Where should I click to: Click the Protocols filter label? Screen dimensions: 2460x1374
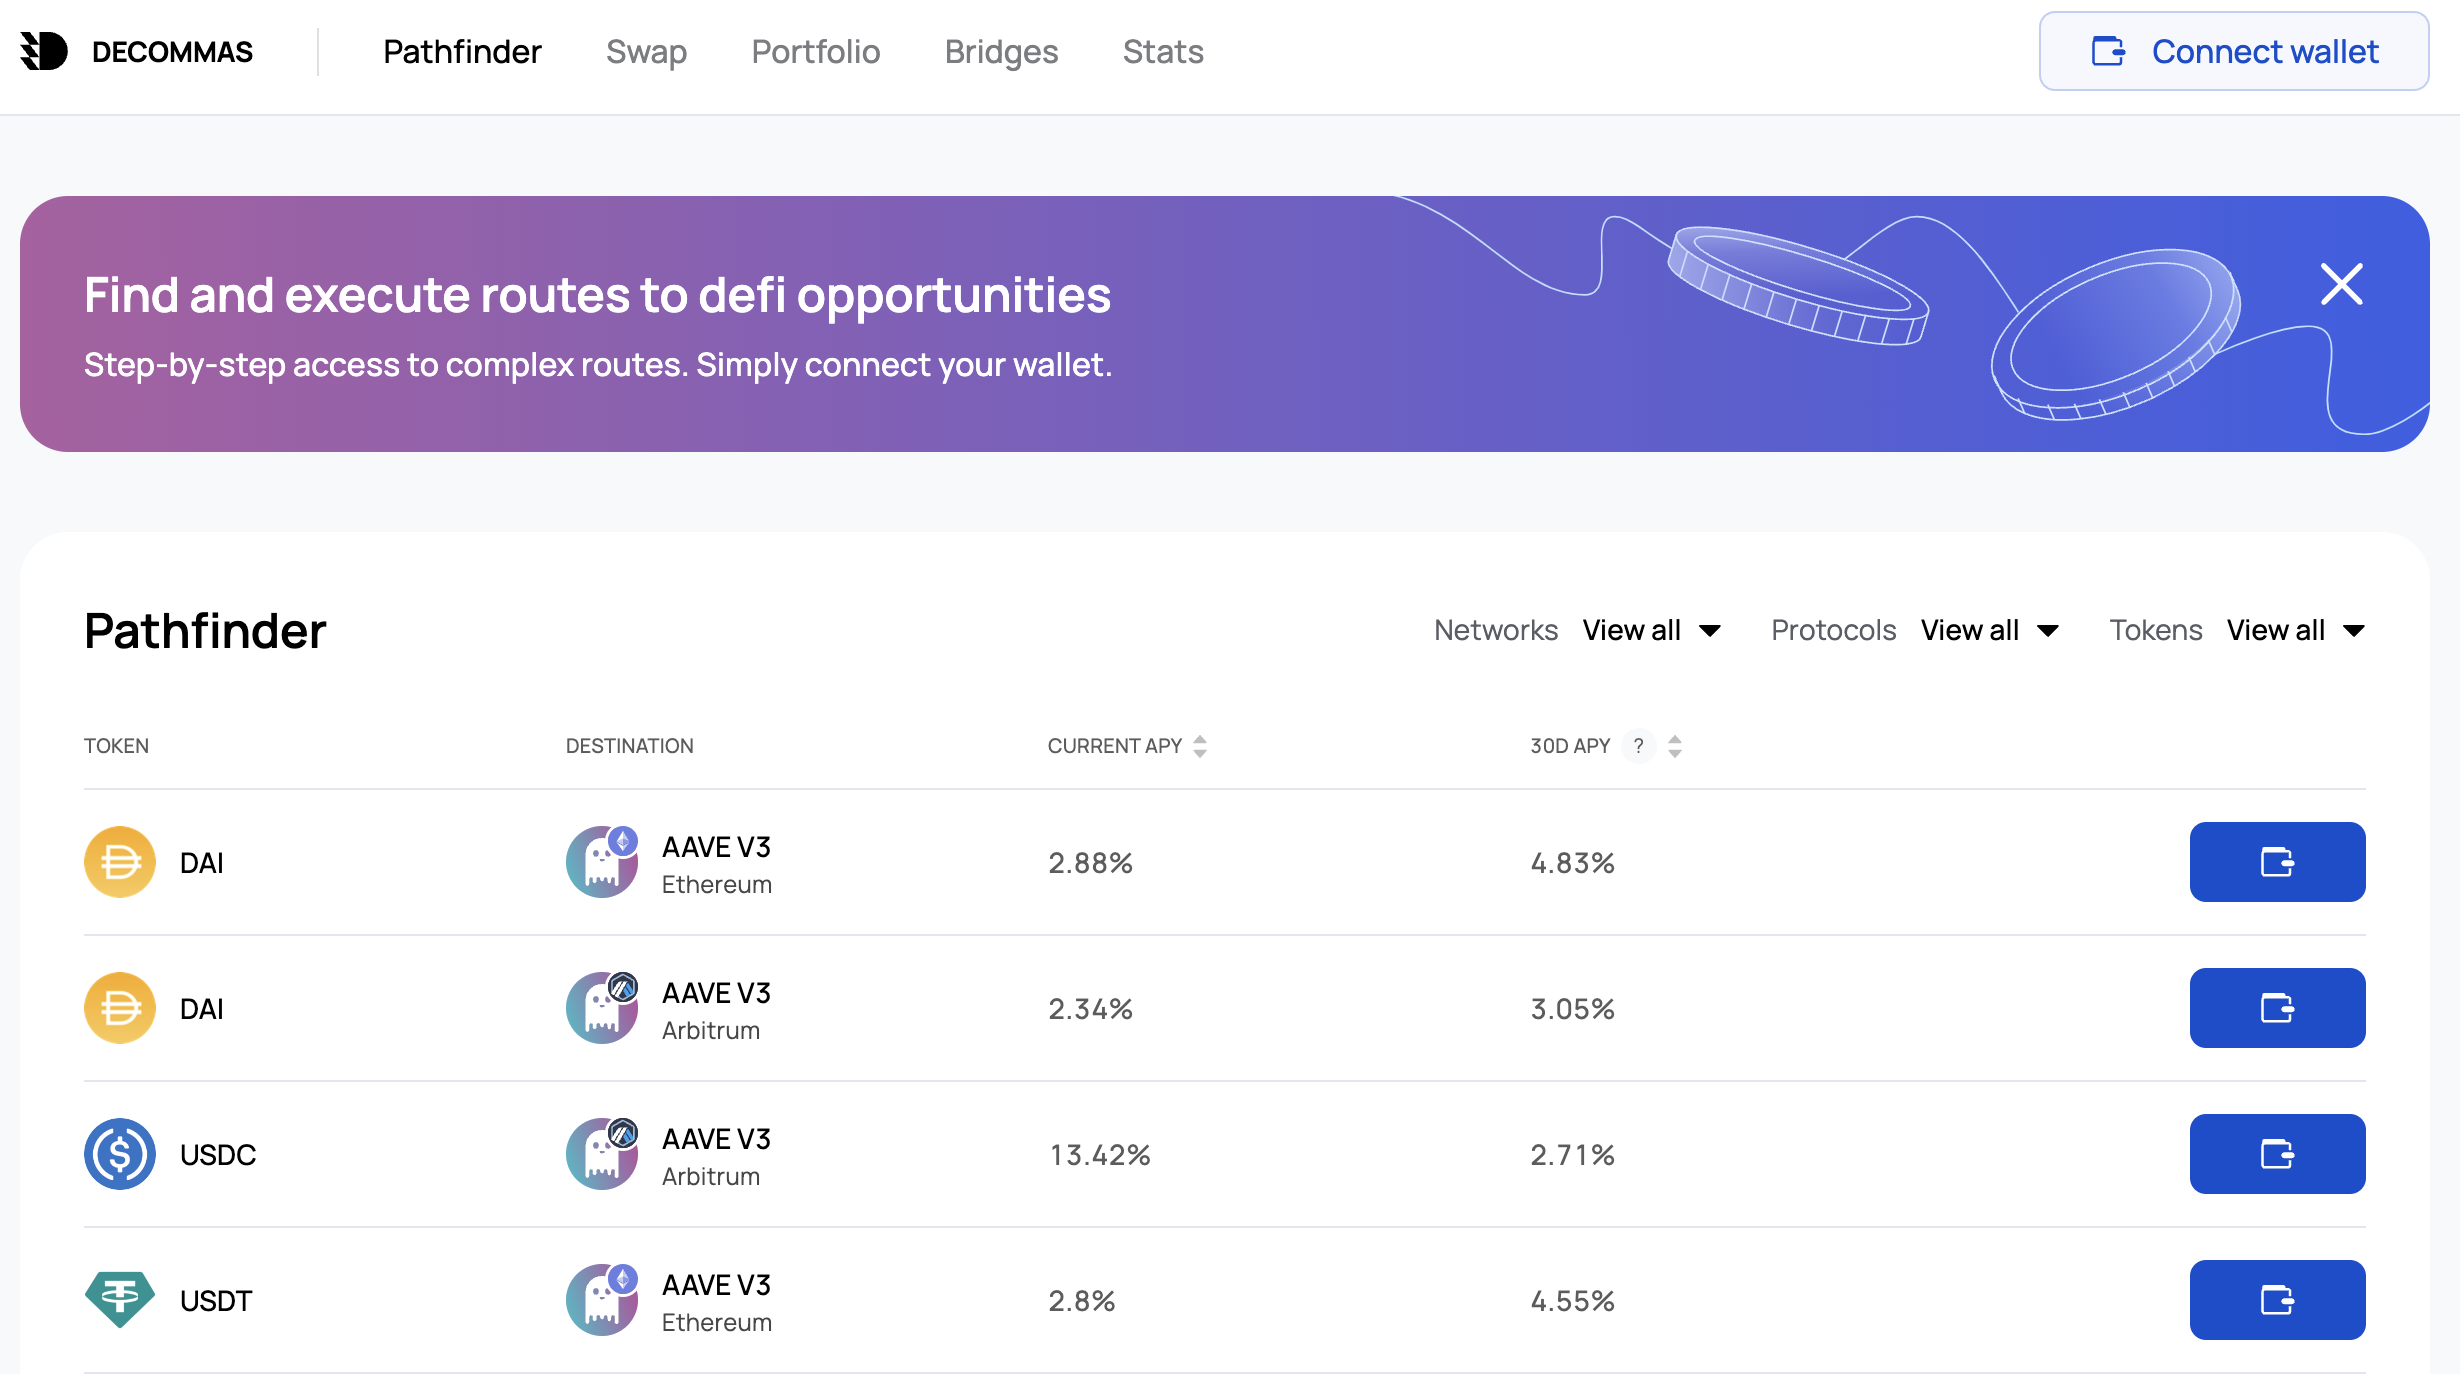click(1833, 630)
